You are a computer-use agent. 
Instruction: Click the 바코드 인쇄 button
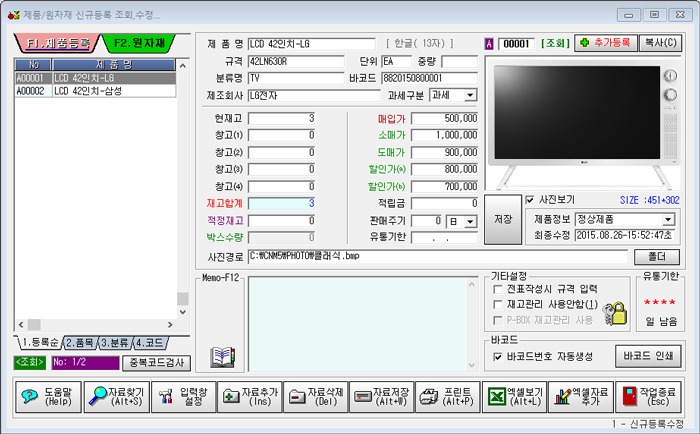pyautogui.click(x=648, y=356)
